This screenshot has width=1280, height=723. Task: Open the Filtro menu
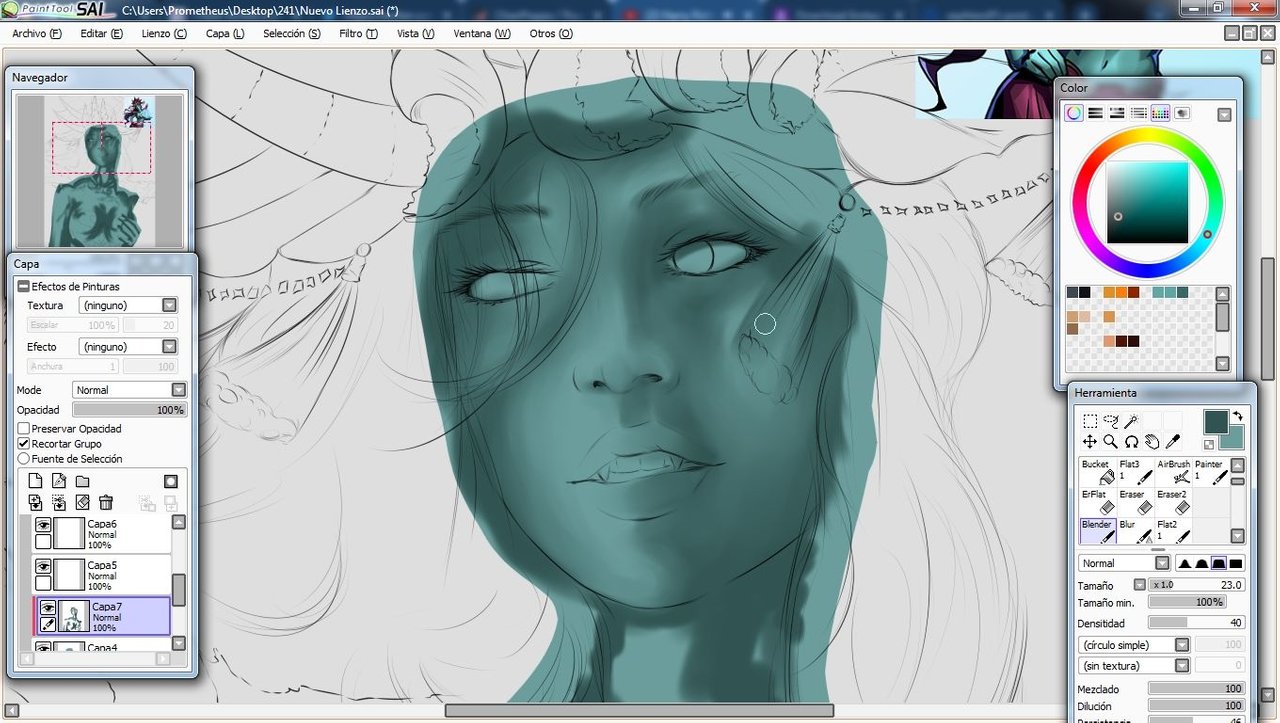(358, 33)
